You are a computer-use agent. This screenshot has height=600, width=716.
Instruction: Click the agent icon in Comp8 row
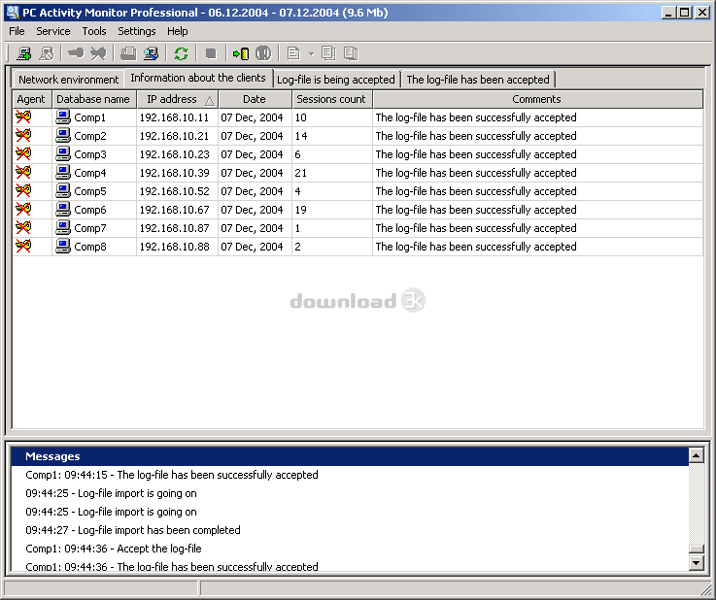click(x=23, y=247)
